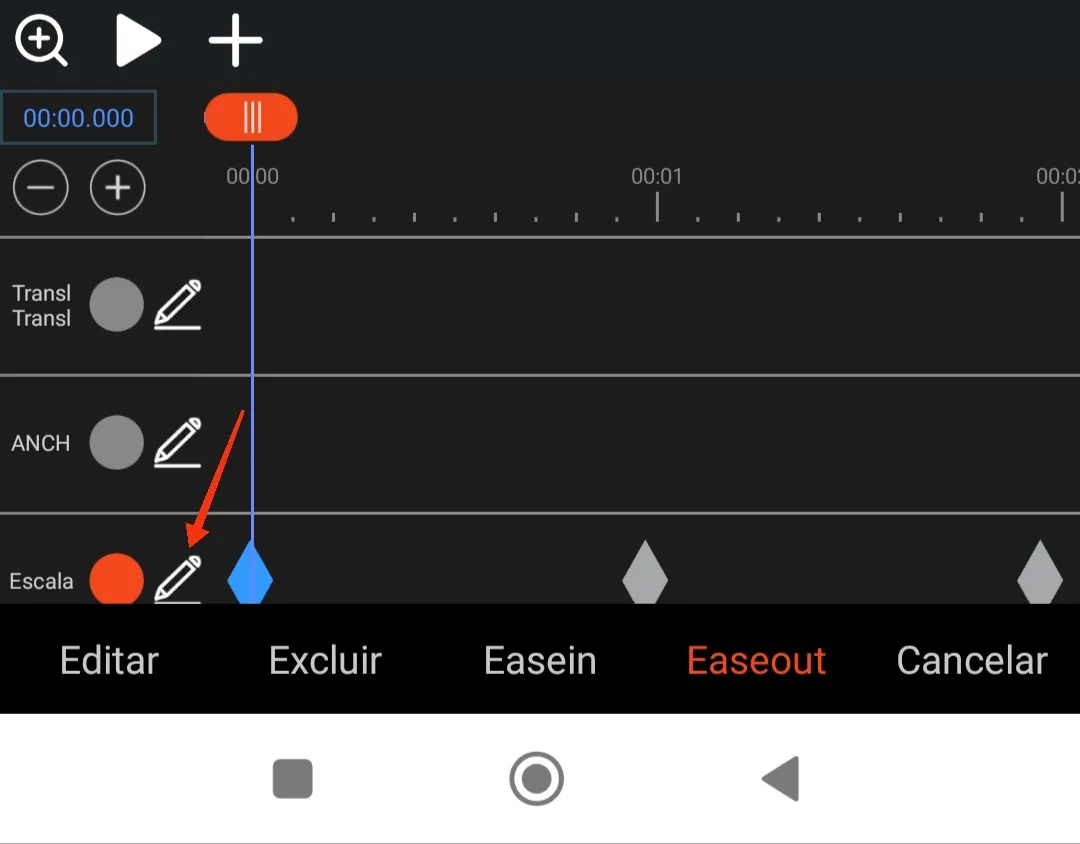The height and width of the screenshot is (844, 1080).
Task: Toggle the orange Escala record circle
Action: (116, 579)
